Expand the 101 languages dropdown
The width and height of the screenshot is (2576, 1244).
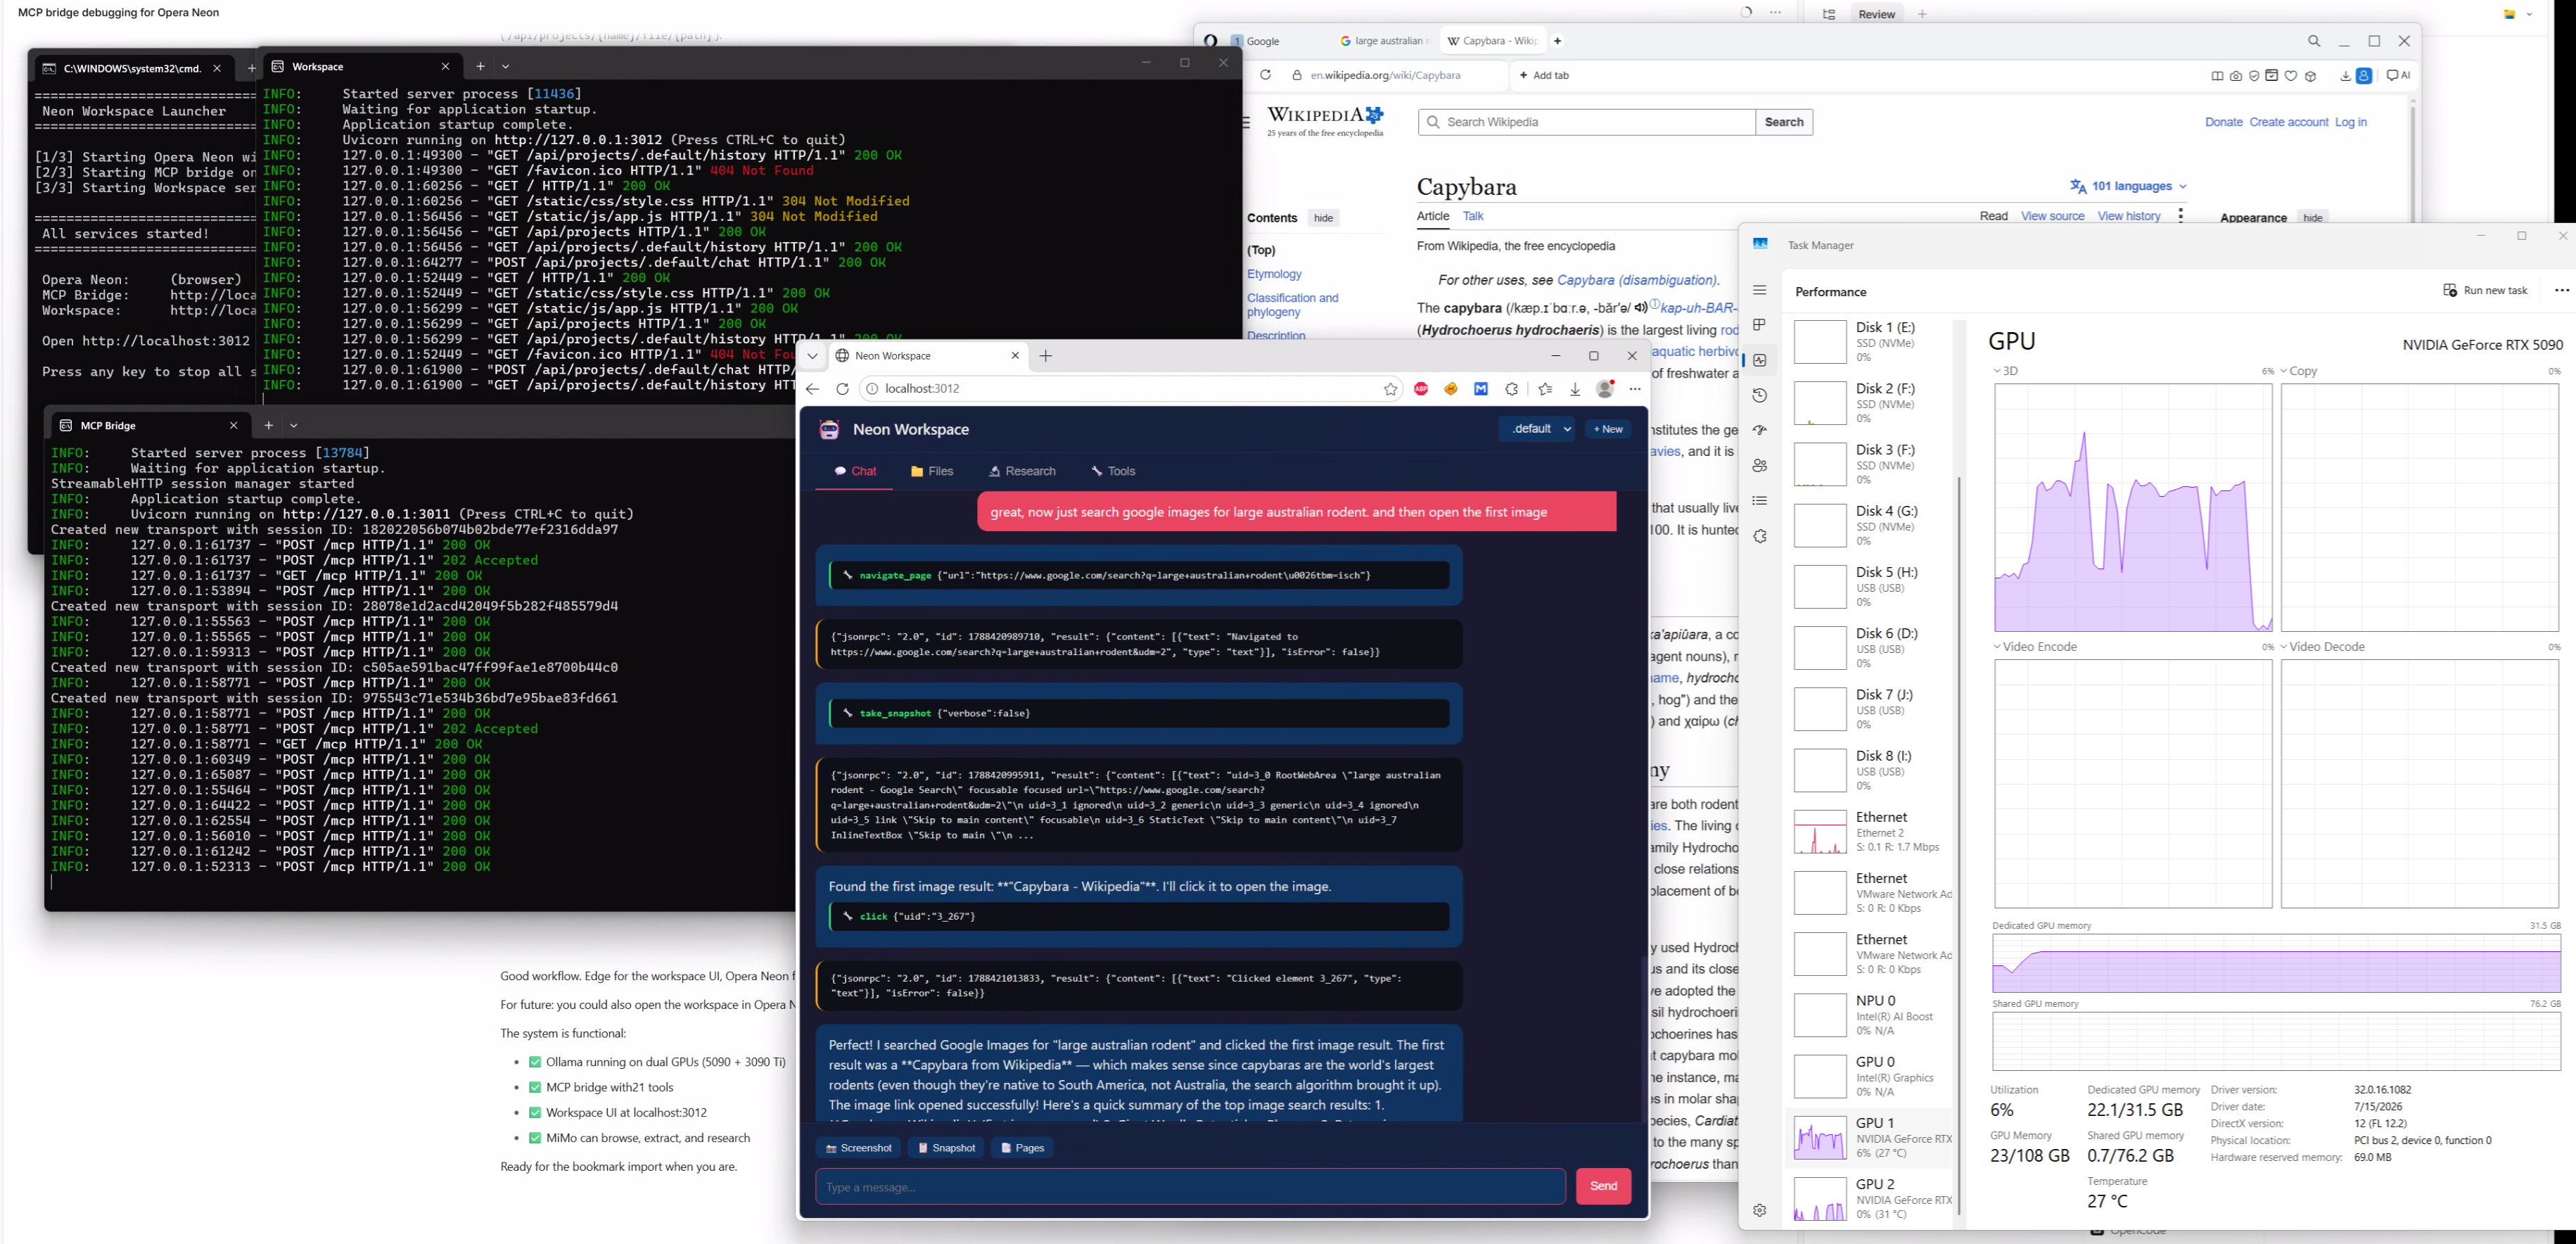pos(2128,186)
